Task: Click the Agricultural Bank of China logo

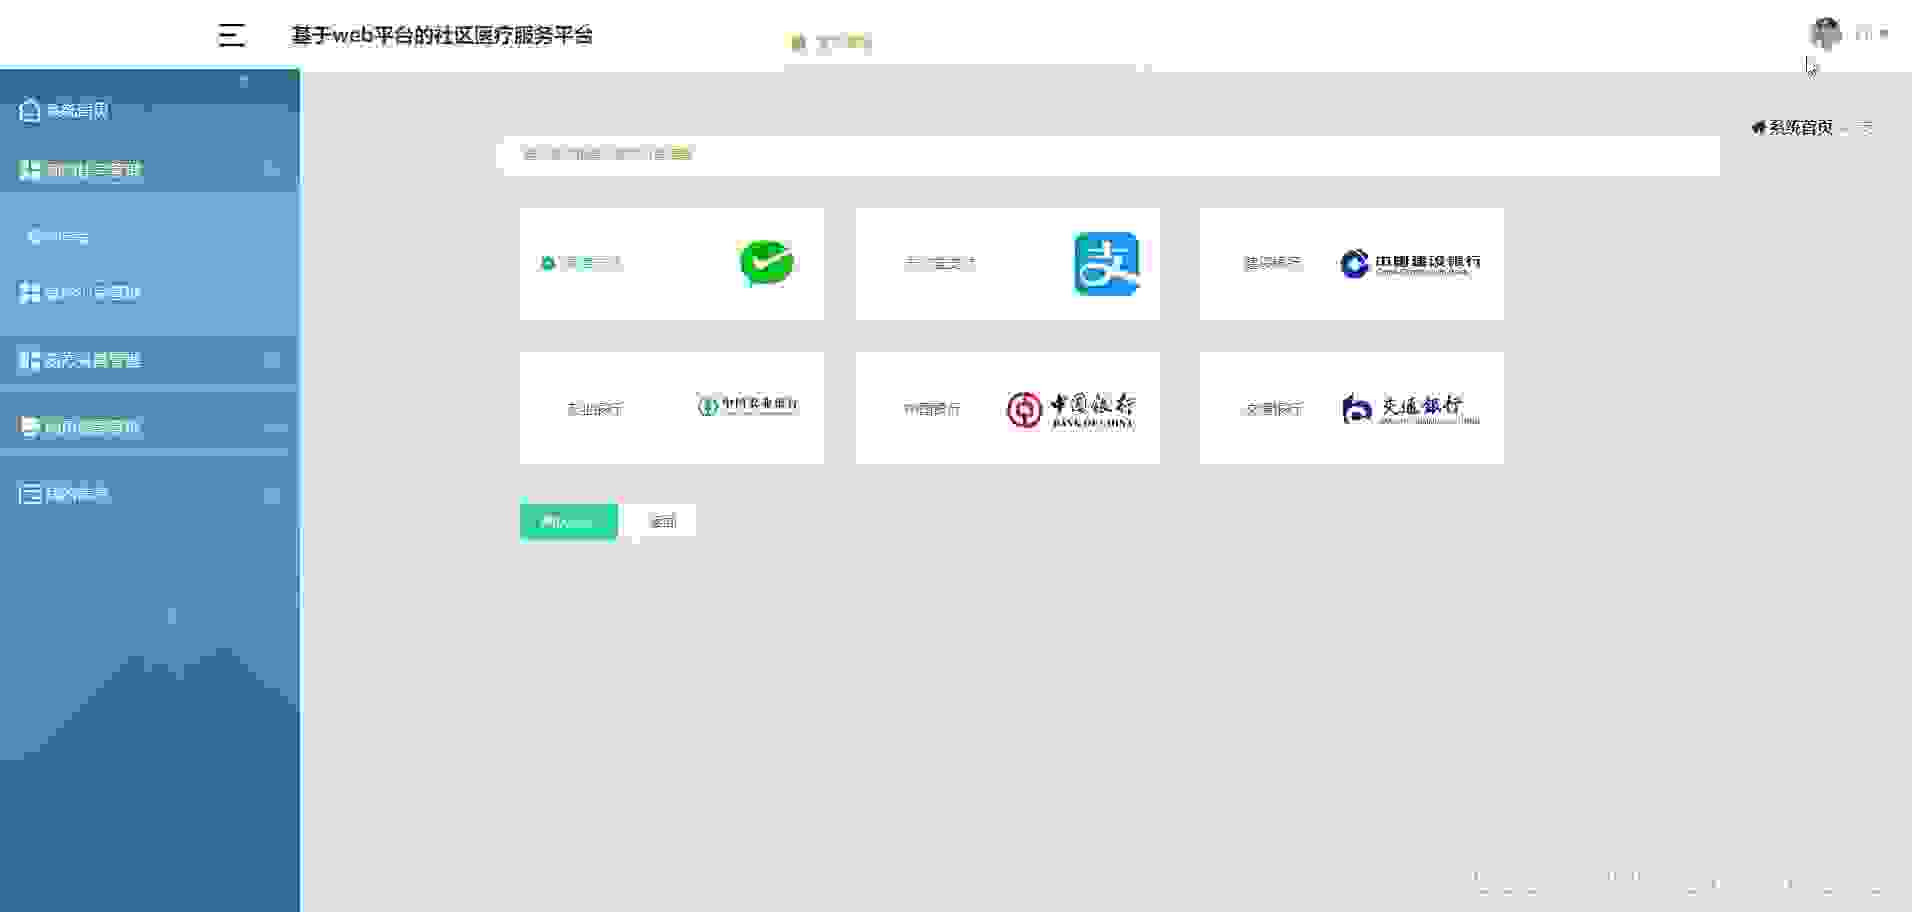Action: (x=748, y=405)
